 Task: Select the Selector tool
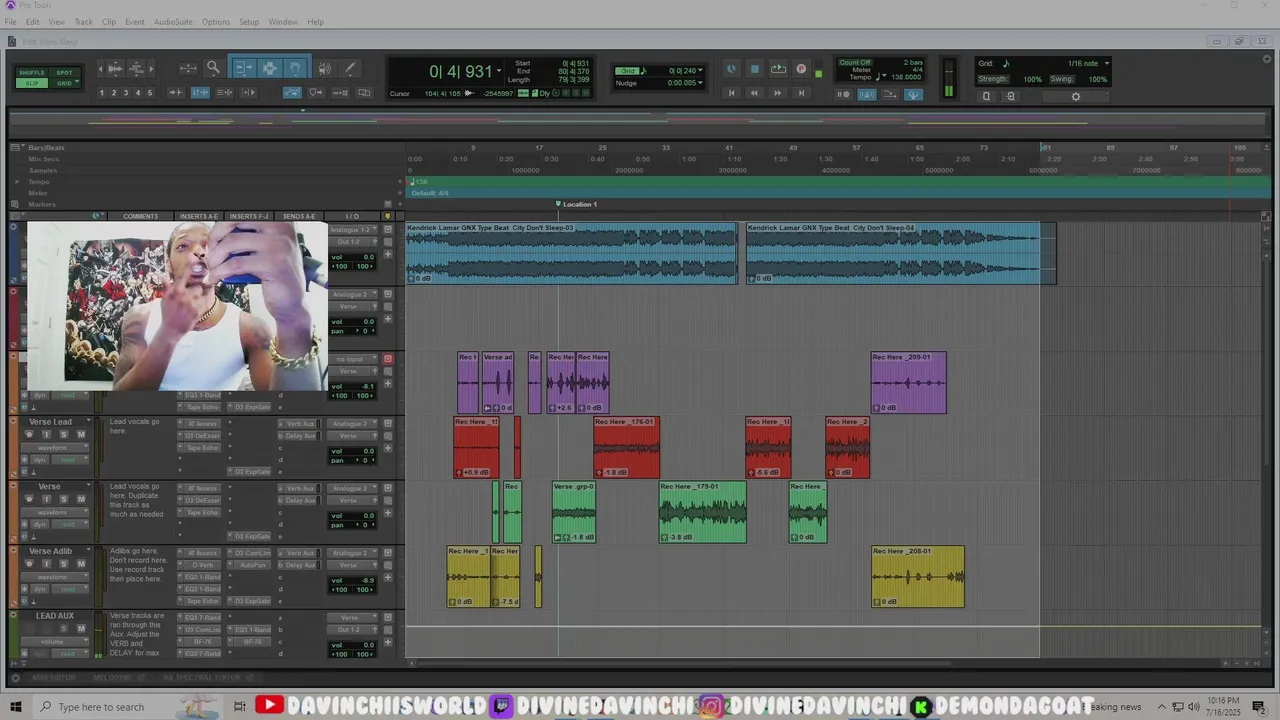pos(269,68)
